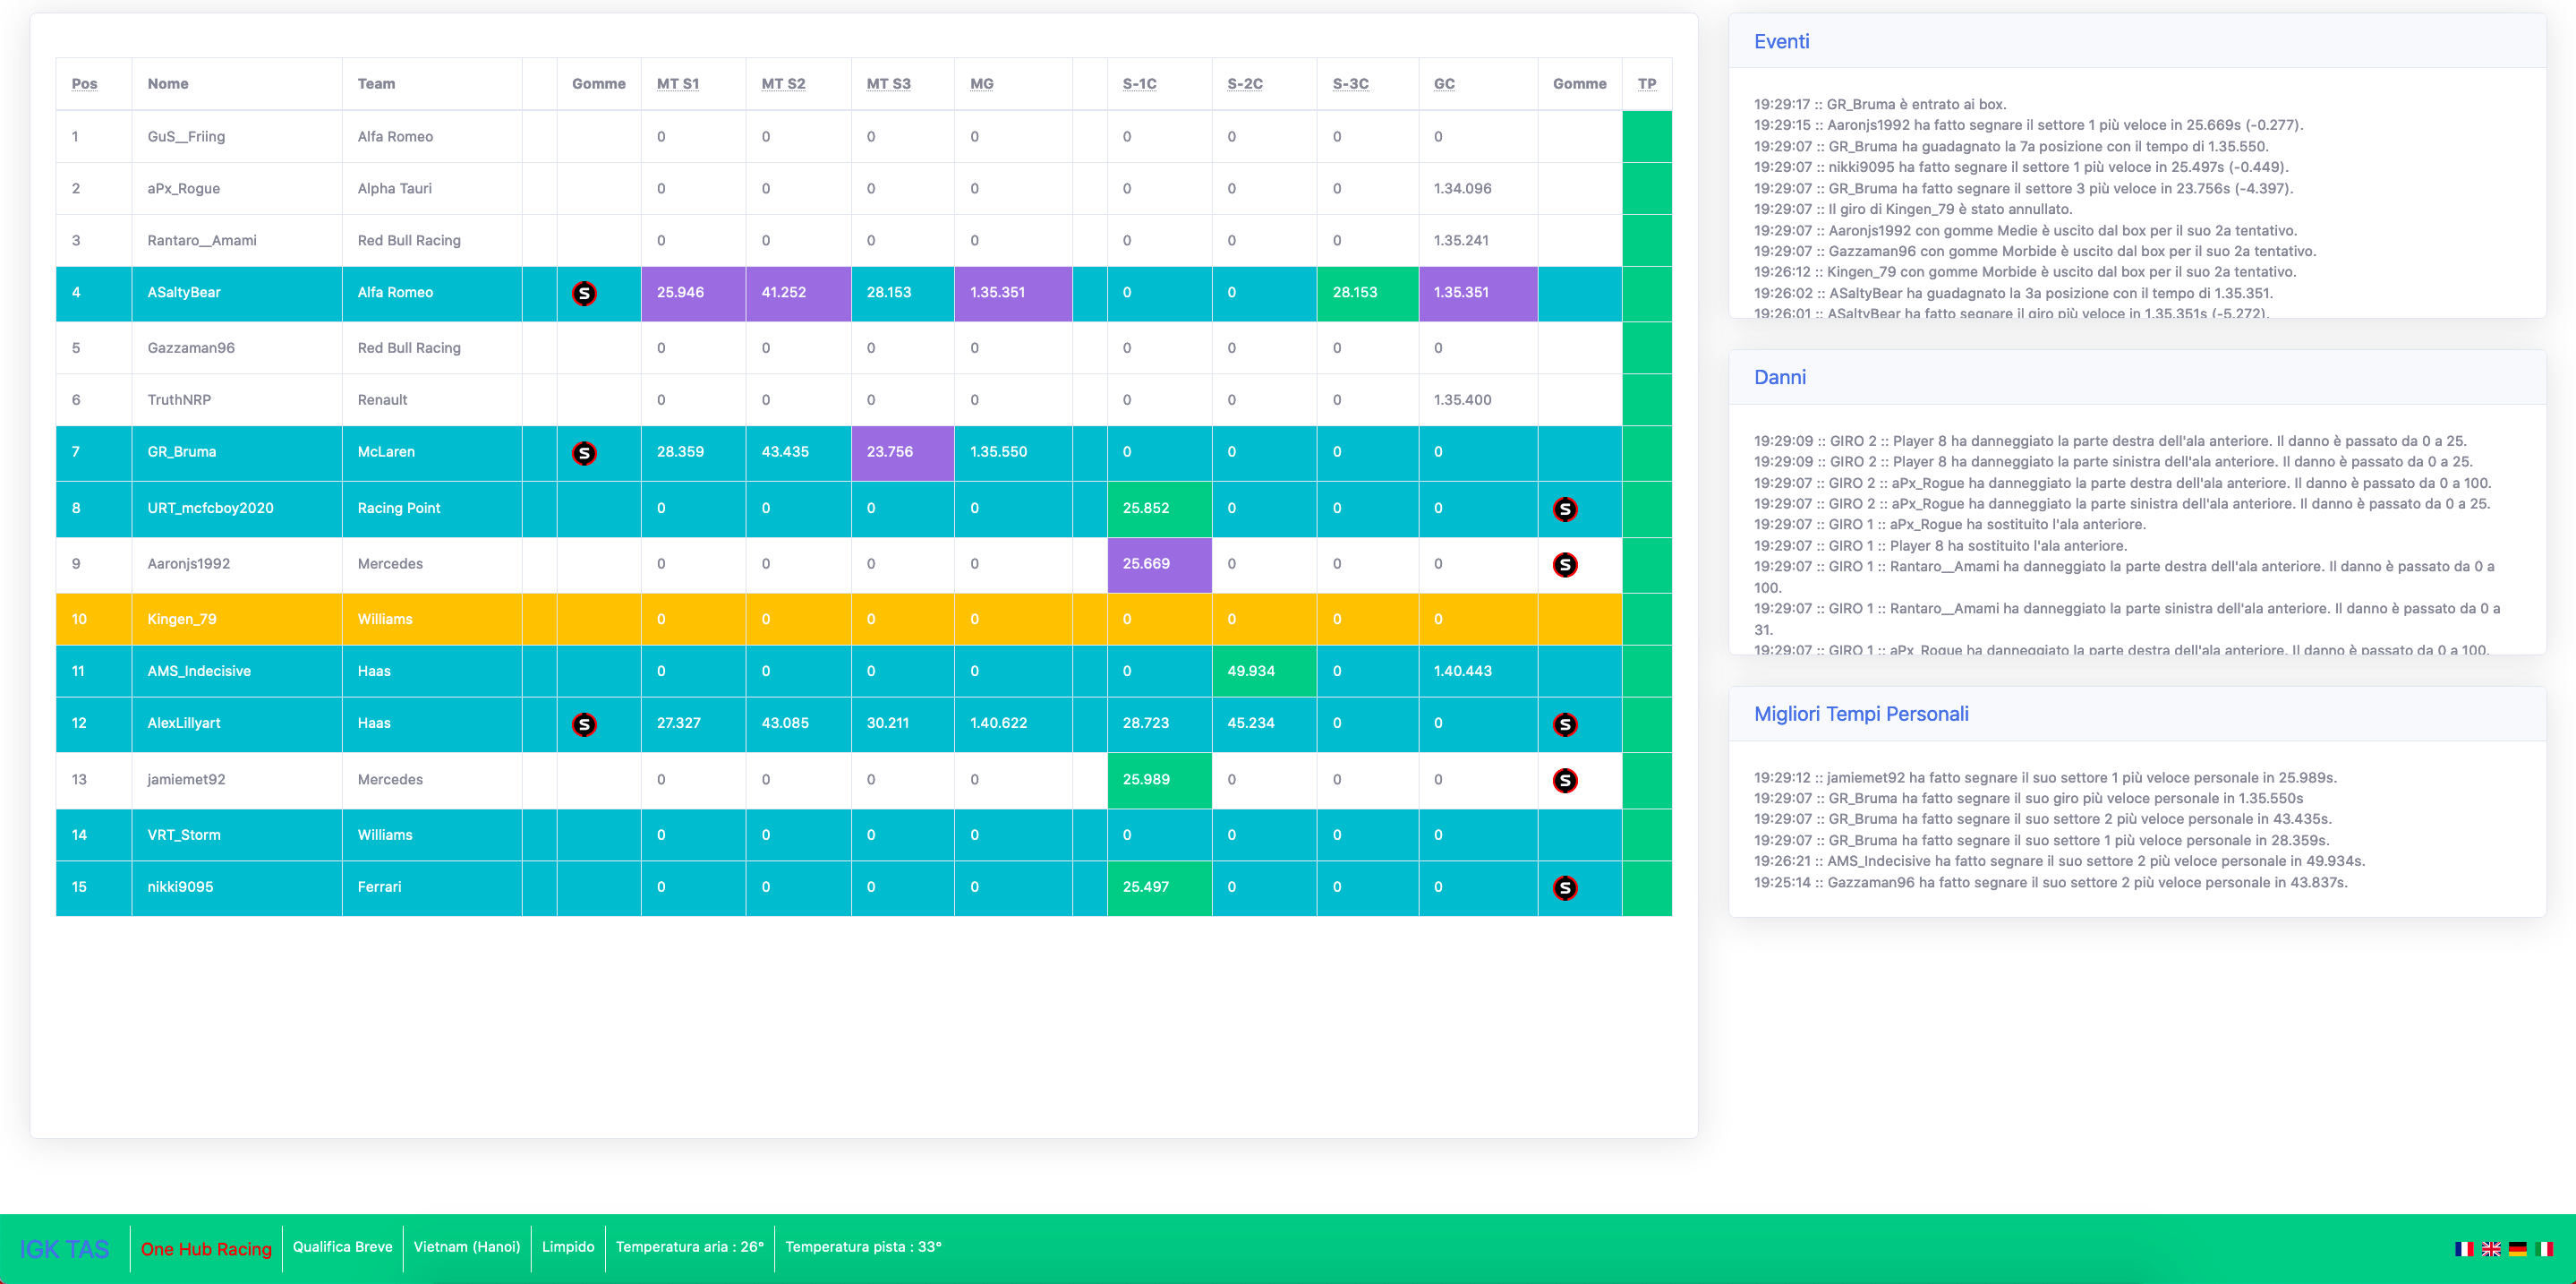Screen dimensions: 2576x1284
Task: Click the Limpido weather label
Action: point(568,1247)
